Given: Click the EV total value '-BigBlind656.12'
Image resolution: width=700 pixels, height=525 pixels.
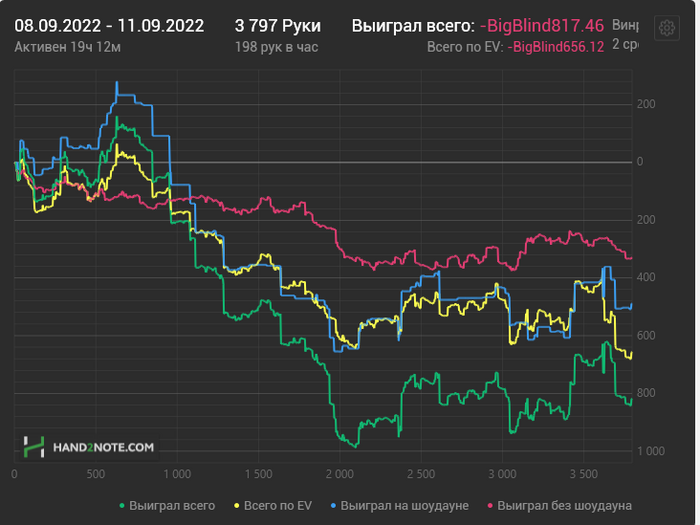Looking at the screenshot, I should pos(556,47).
